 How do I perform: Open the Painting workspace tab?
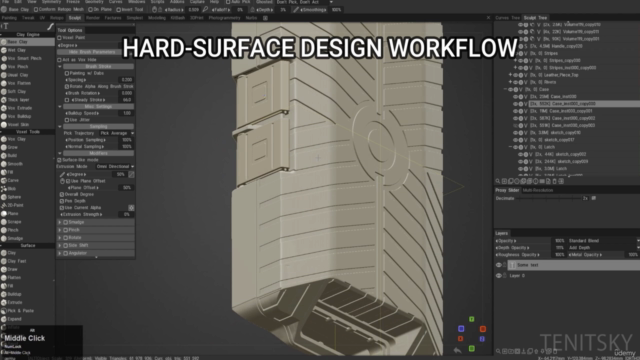[9, 18]
